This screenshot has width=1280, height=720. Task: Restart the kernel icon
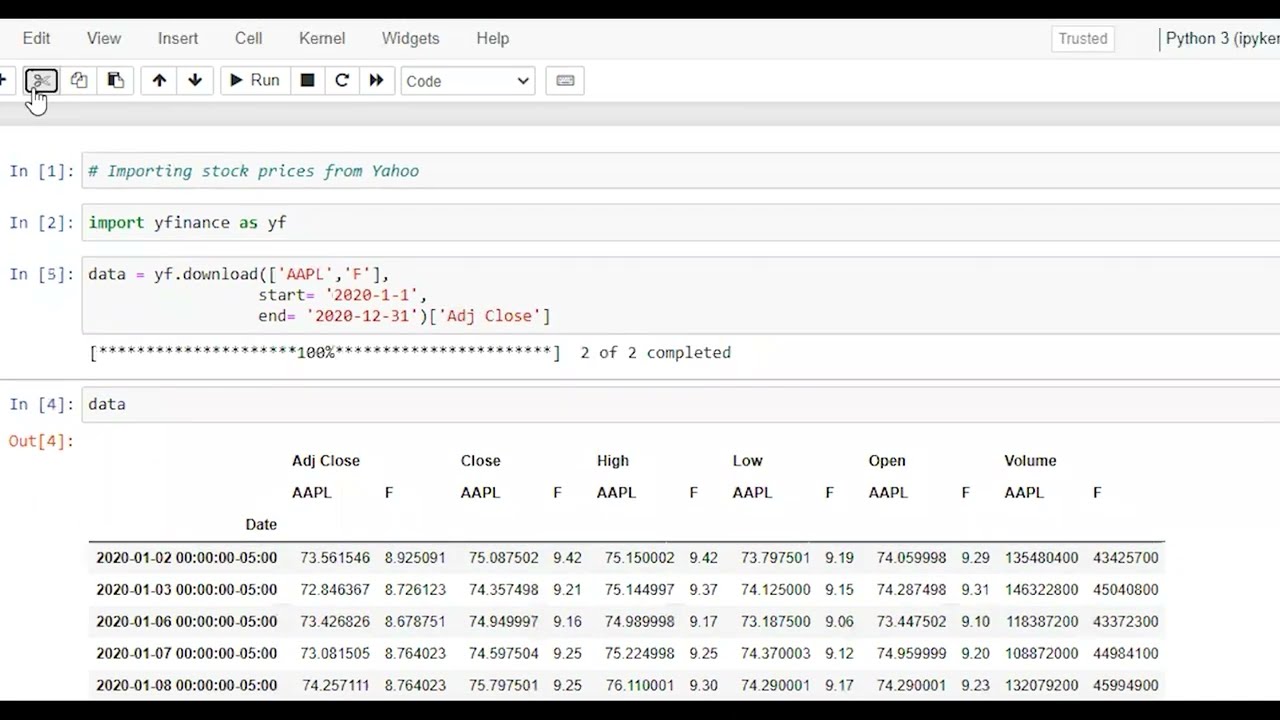(x=342, y=81)
